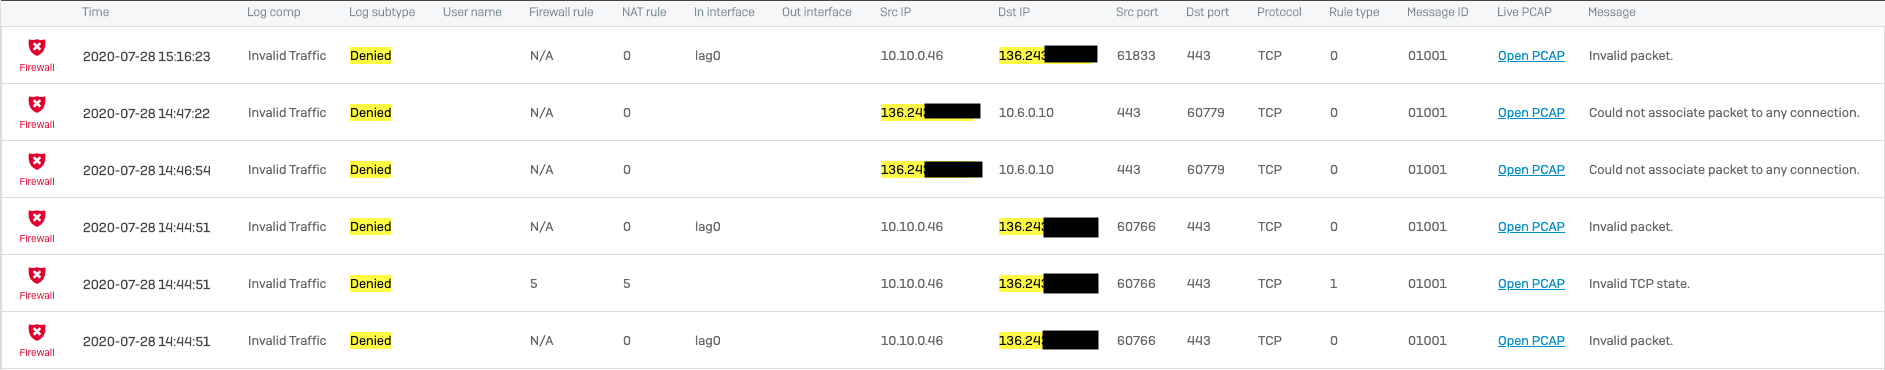Click the Protocol column header
Screen dimensions: 1885x370
pyautogui.click(x=1279, y=12)
